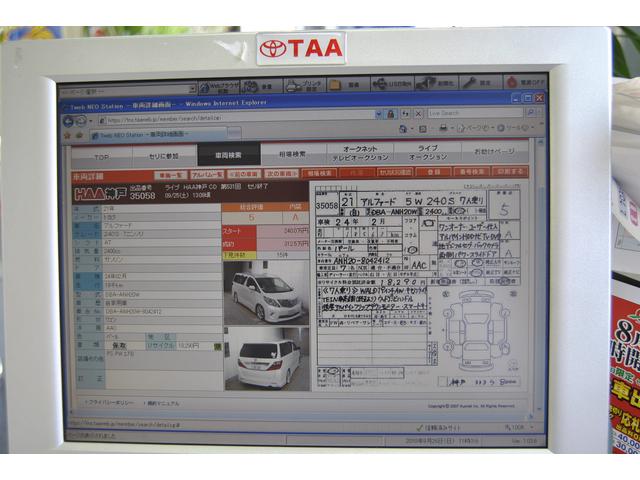640x480 pixels.
Task: Click the Internet Explorer forward arrow
Action: tap(81, 120)
